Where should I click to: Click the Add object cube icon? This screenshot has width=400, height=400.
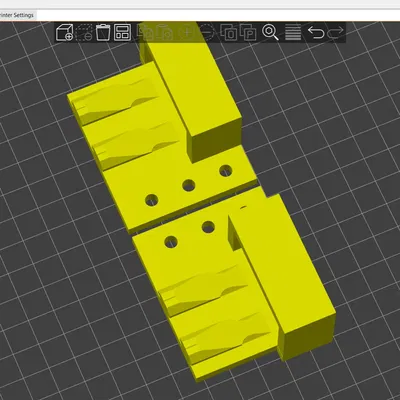64,32
